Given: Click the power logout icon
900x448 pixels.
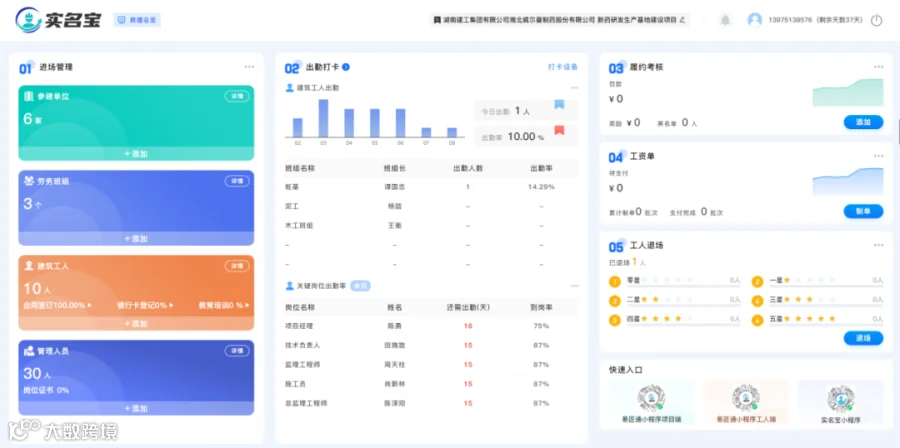Looking at the screenshot, I should (x=876, y=20).
